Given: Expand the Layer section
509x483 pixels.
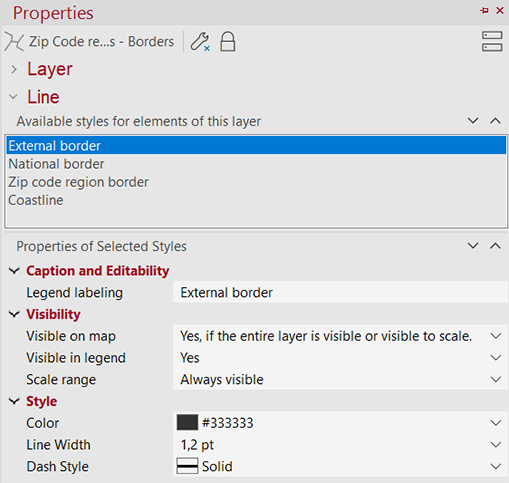Looking at the screenshot, I should pyautogui.click(x=14, y=69).
